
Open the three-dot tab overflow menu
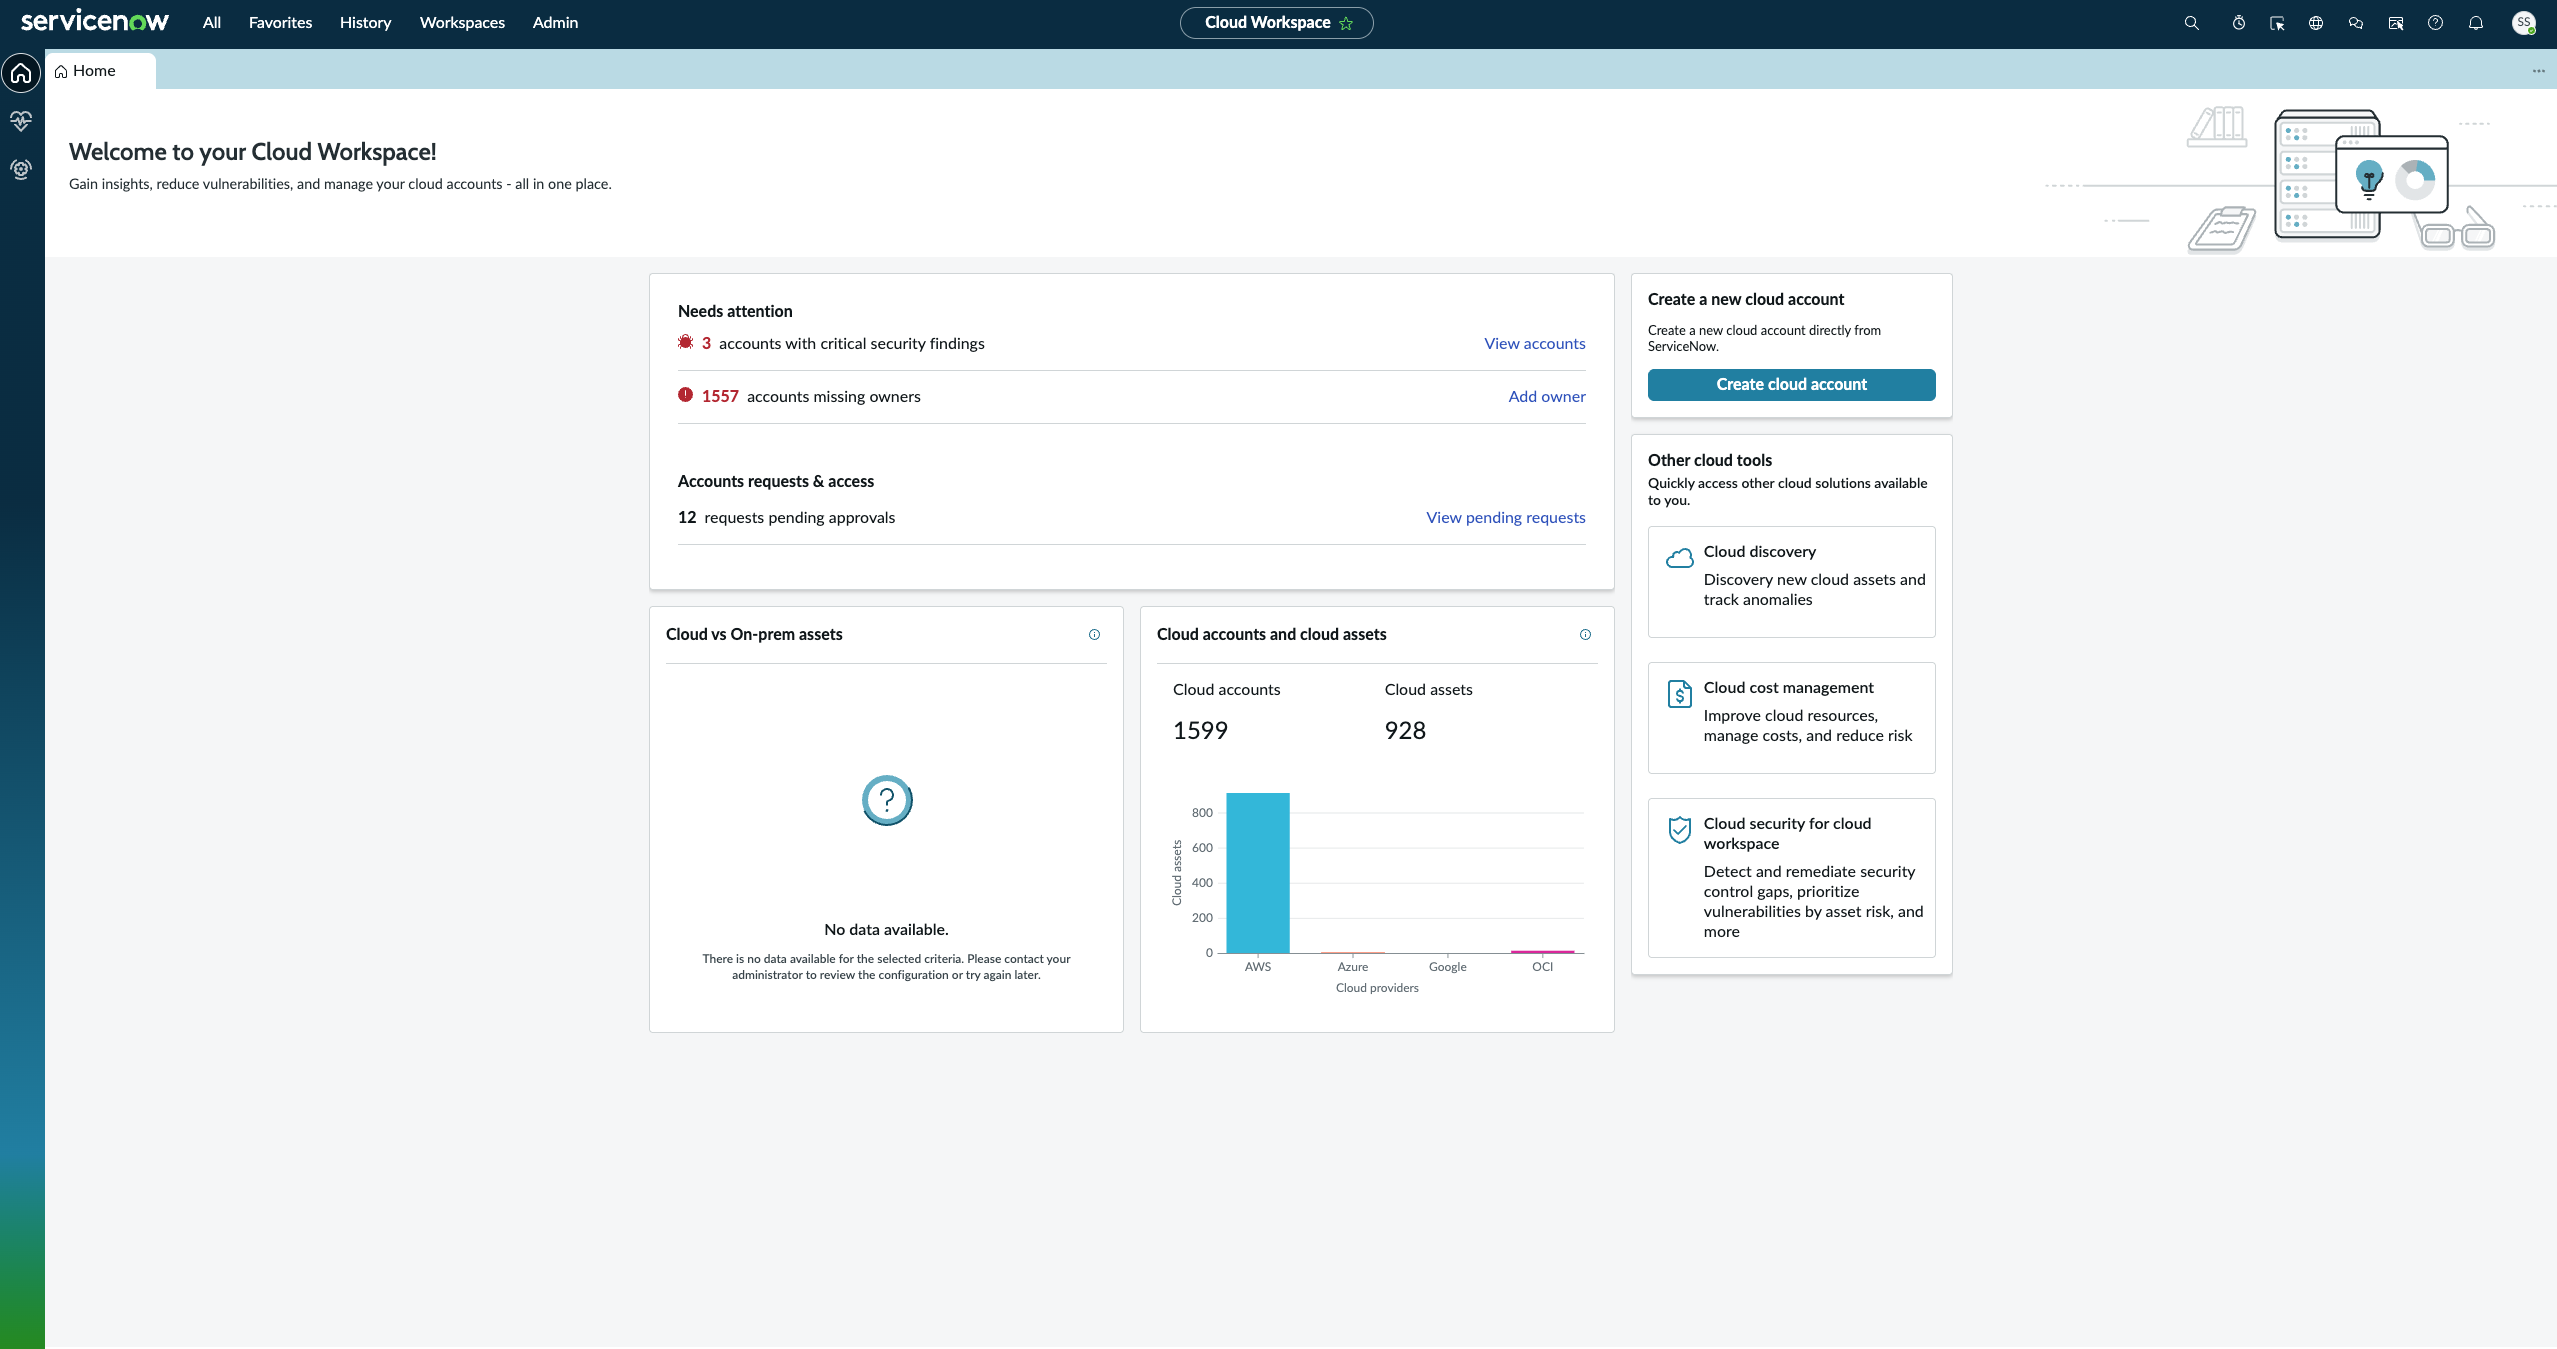pyautogui.click(x=2539, y=71)
